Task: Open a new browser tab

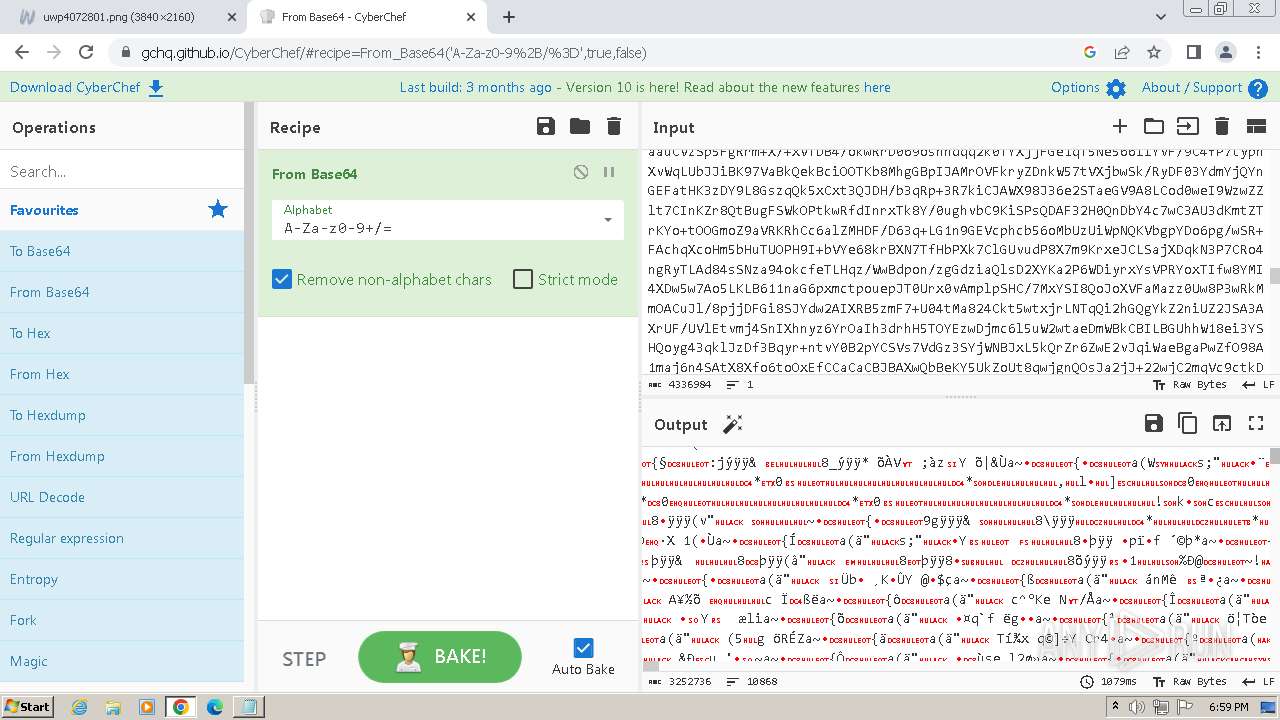Action: point(509,17)
